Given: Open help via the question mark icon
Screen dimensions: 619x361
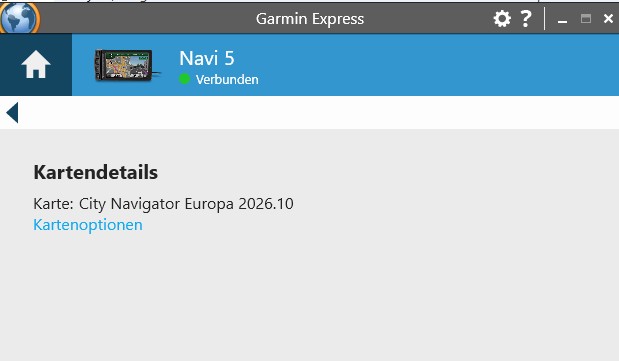Looking at the screenshot, I should pyautogui.click(x=526, y=19).
